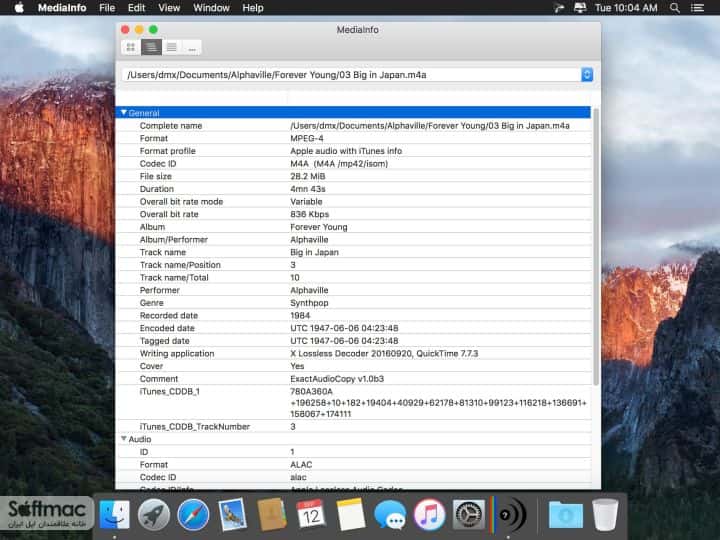
Task: Collapse the General section triangle
Action: [124, 112]
